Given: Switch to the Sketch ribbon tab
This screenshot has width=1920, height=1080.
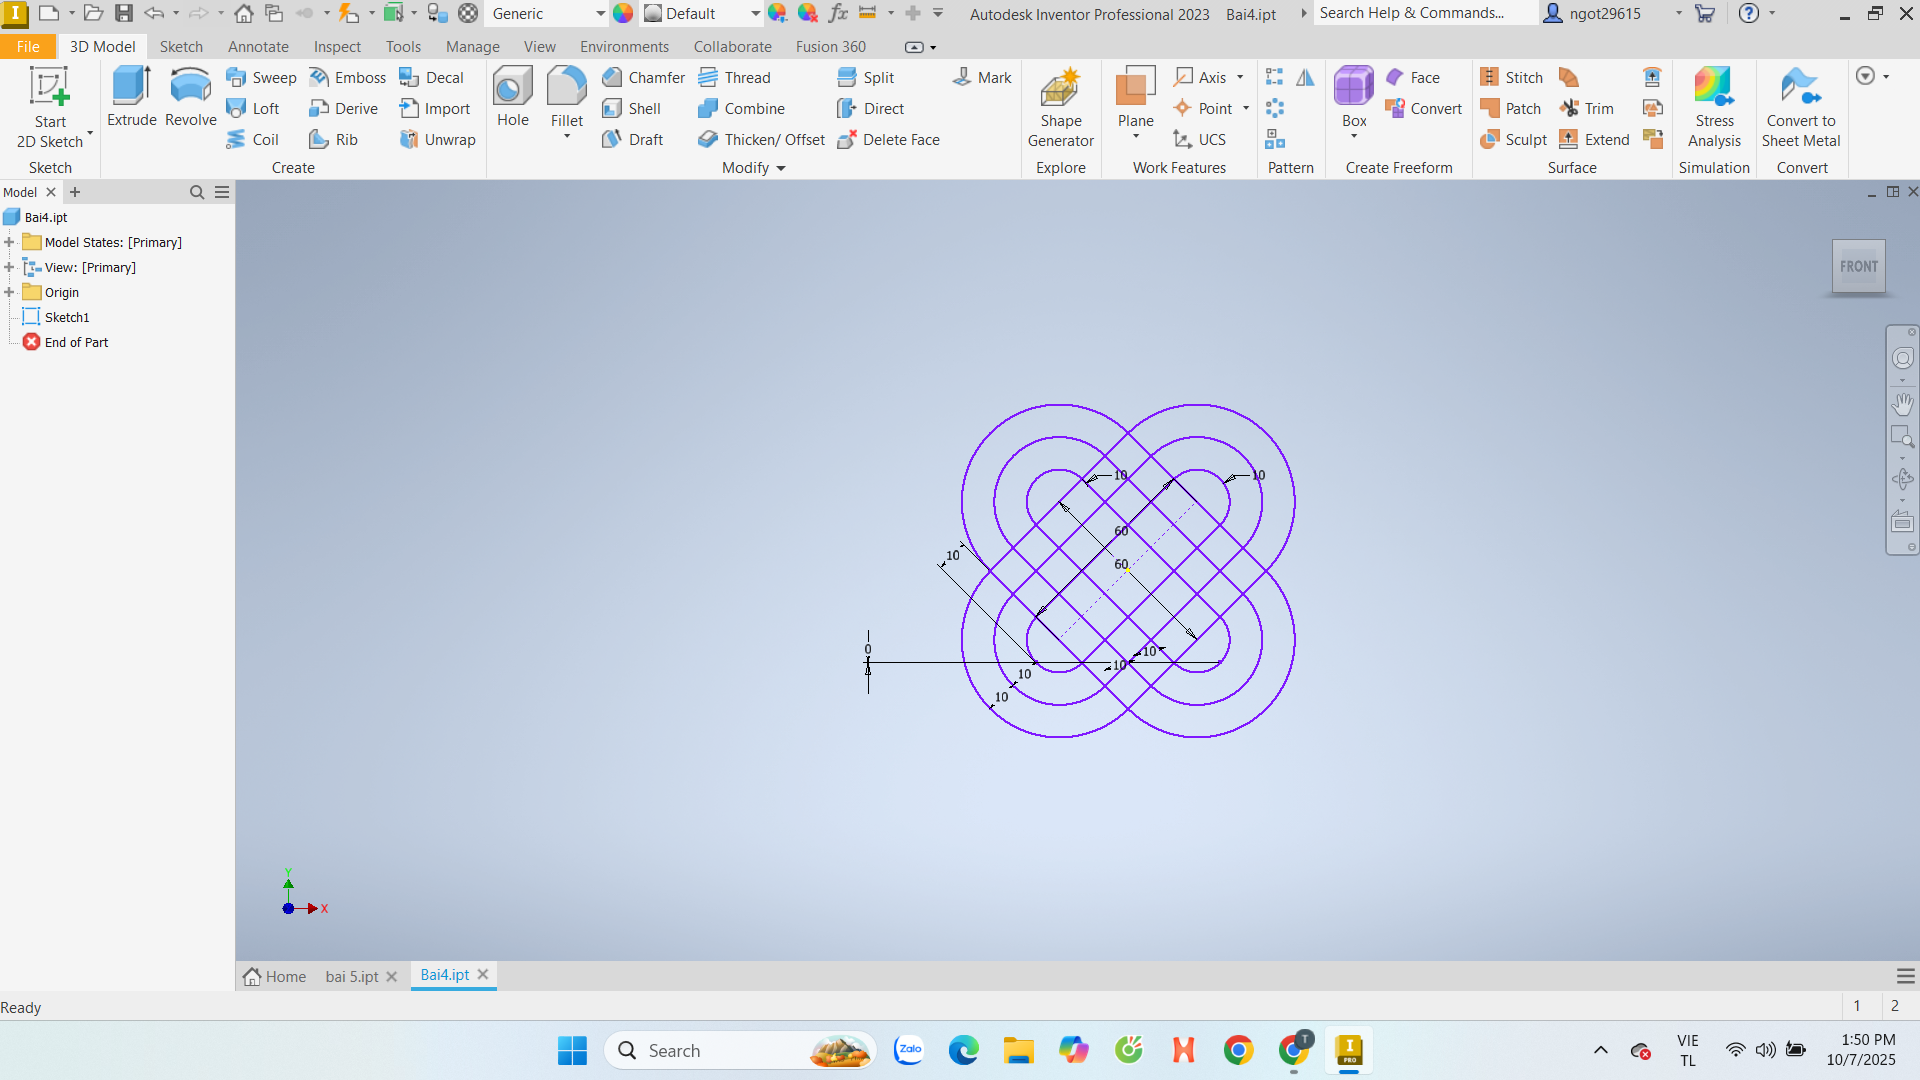Looking at the screenshot, I should 181,46.
